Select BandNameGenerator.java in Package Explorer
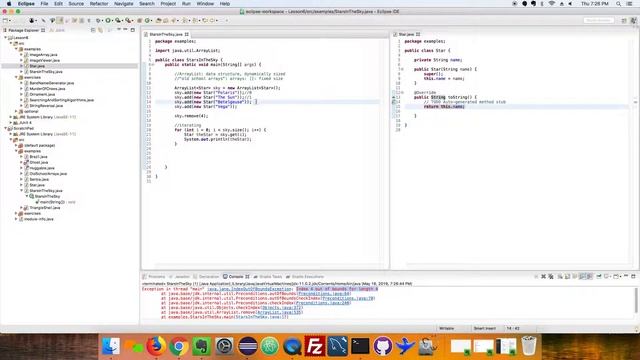Image resolution: width=640 pixels, height=360 pixels. pos(51,83)
